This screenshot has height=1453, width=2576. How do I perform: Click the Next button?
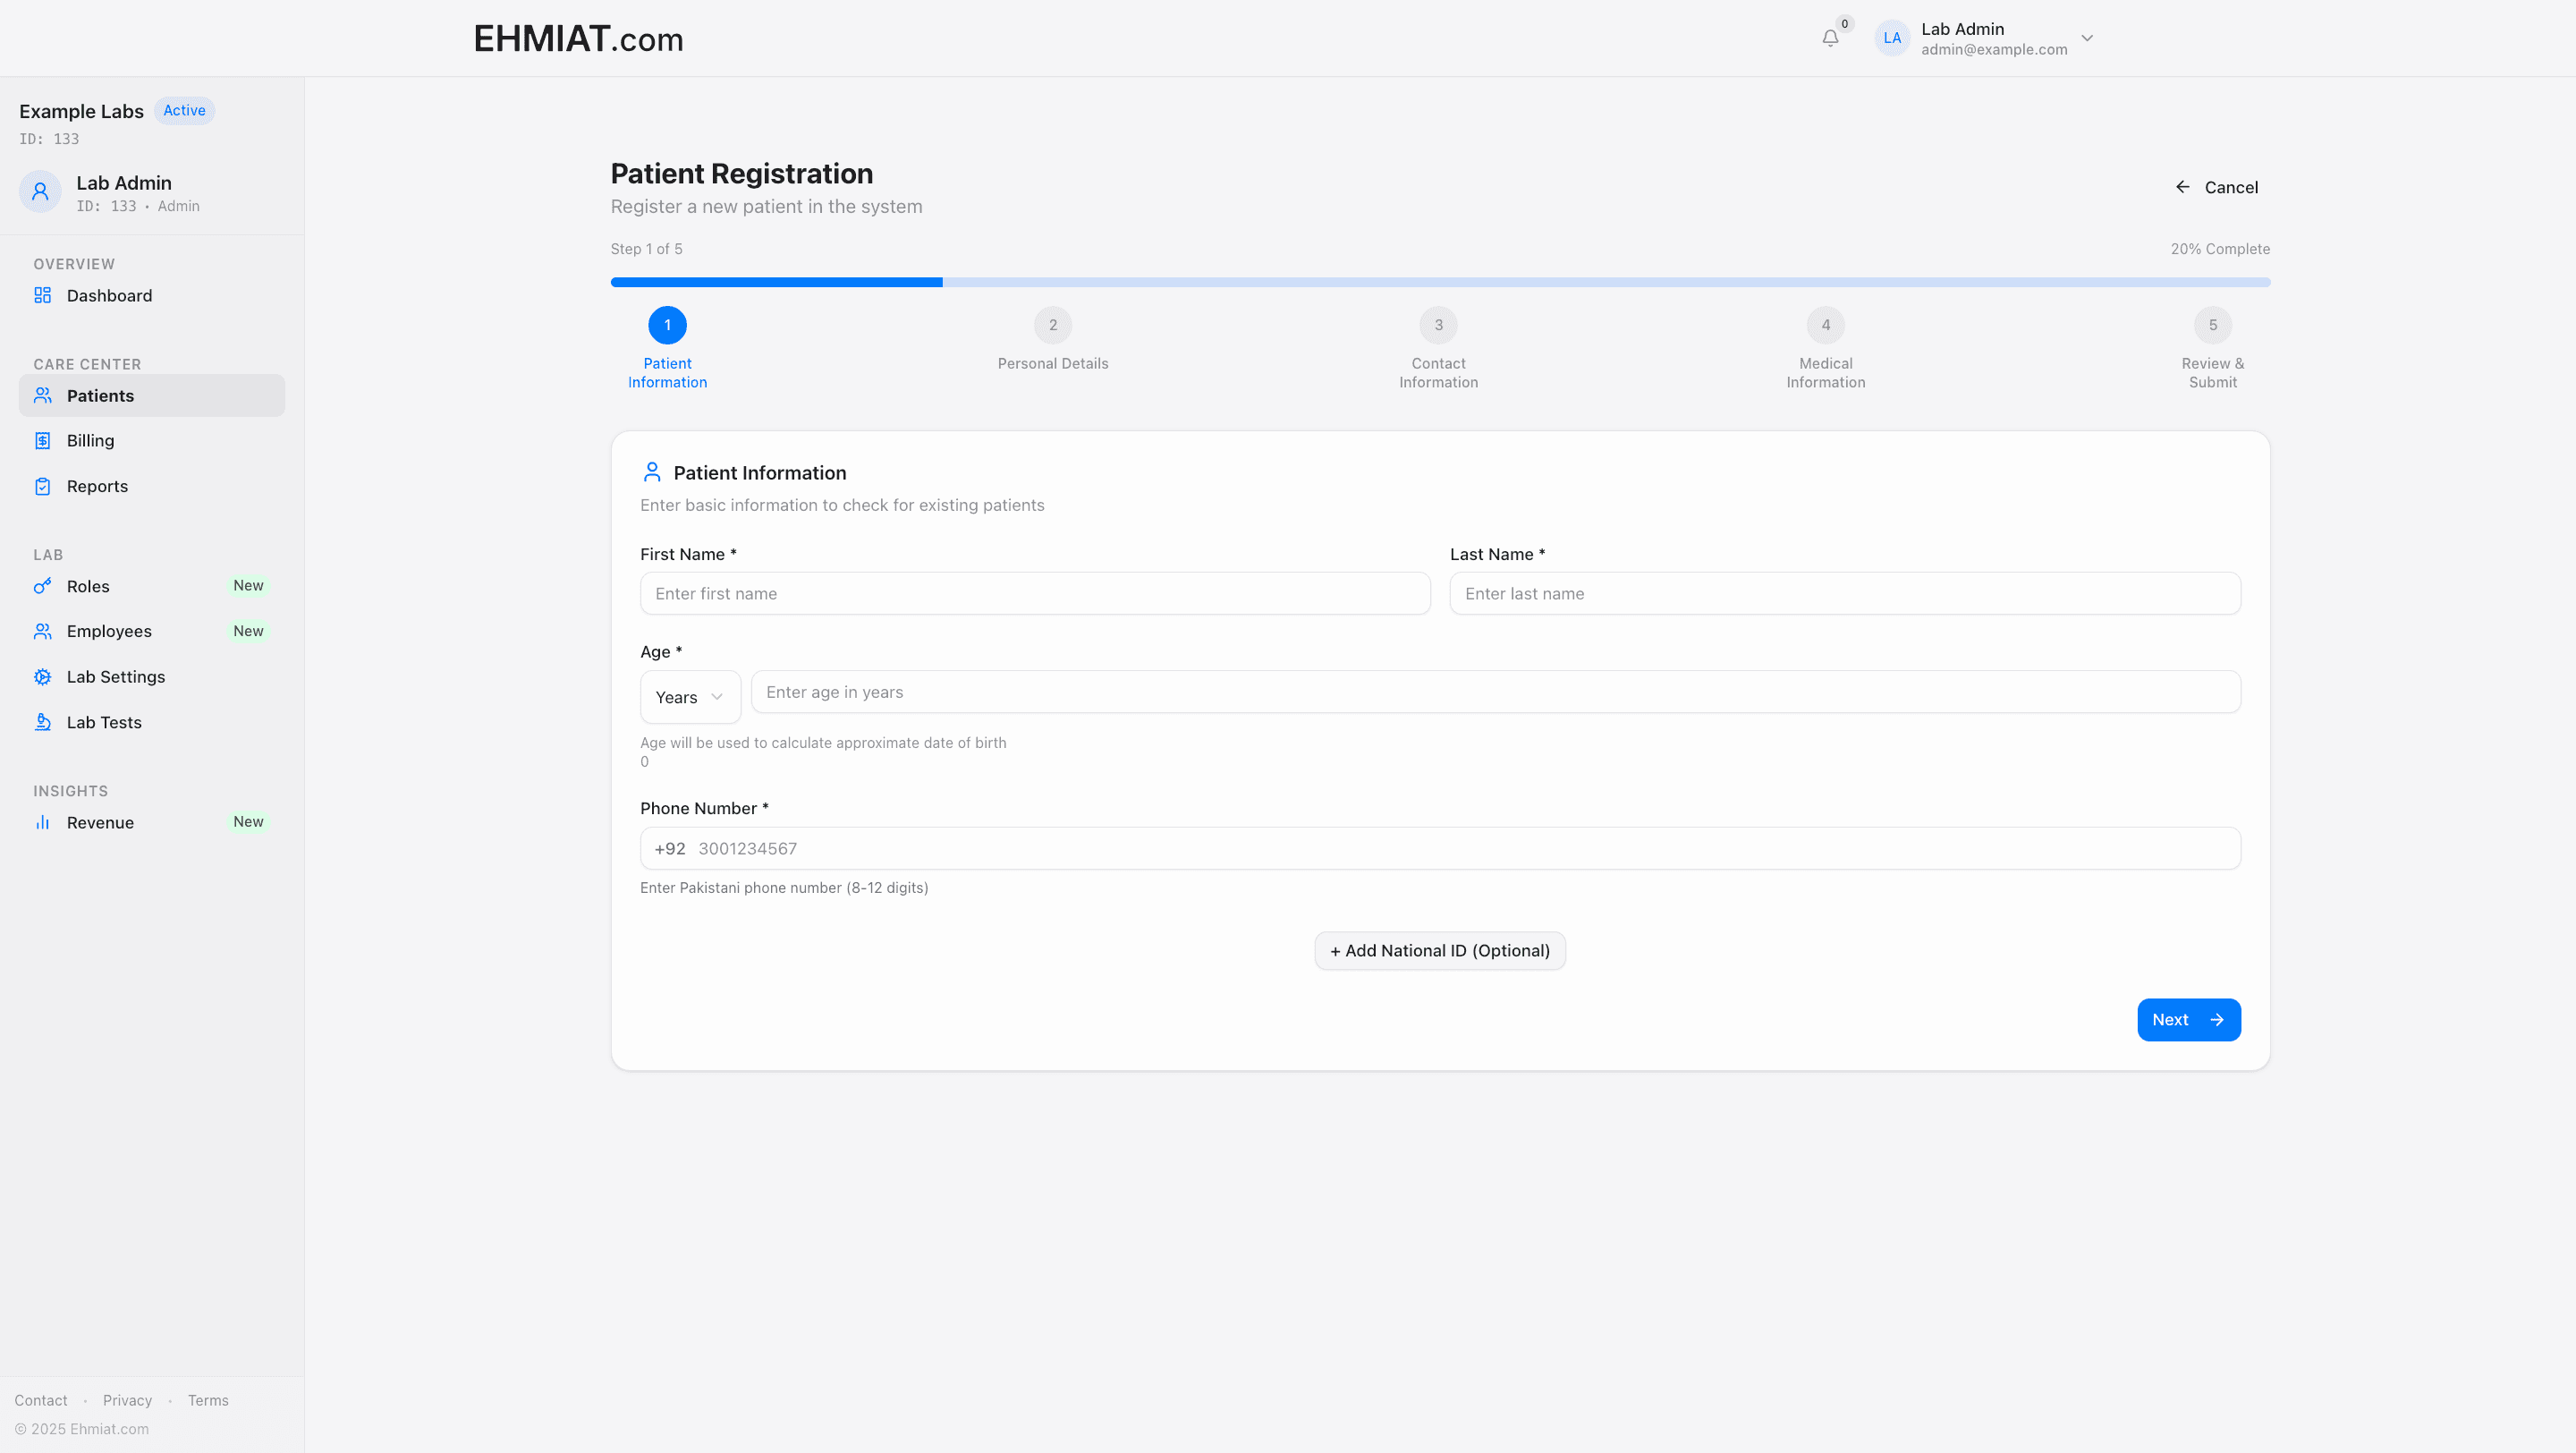[x=2189, y=1019]
